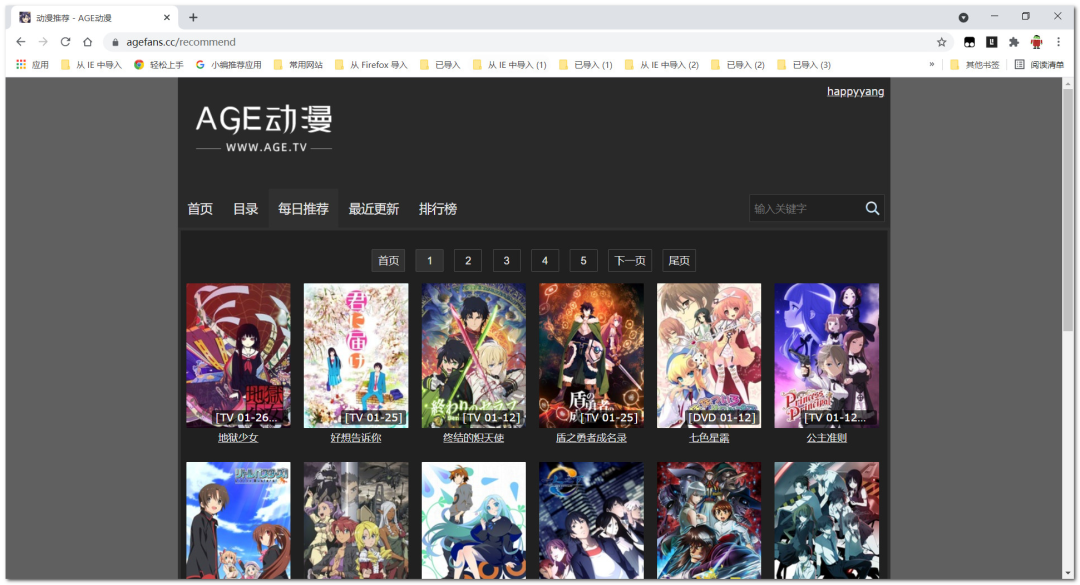Click the back navigation arrow
The height and width of the screenshot is (585, 1080).
click(x=21, y=42)
